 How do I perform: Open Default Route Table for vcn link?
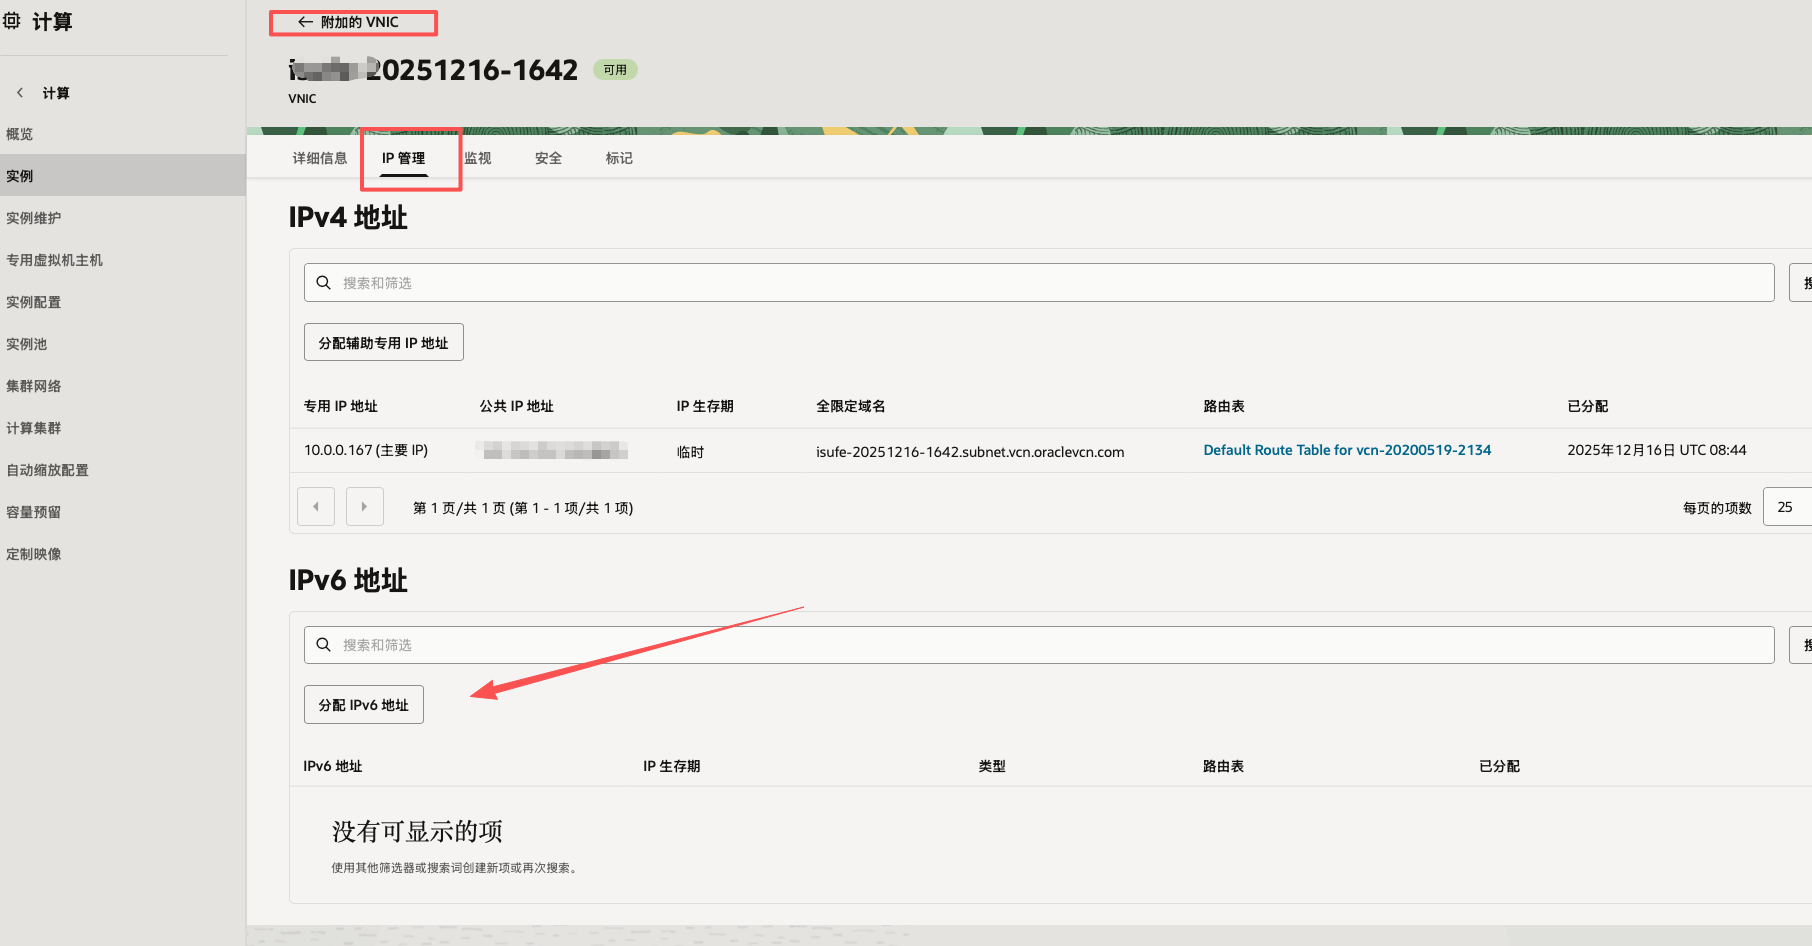click(x=1346, y=450)
